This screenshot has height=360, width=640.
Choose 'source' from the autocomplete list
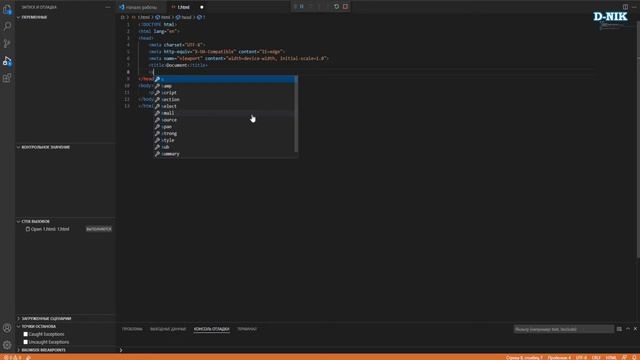[x=225, y=120]
